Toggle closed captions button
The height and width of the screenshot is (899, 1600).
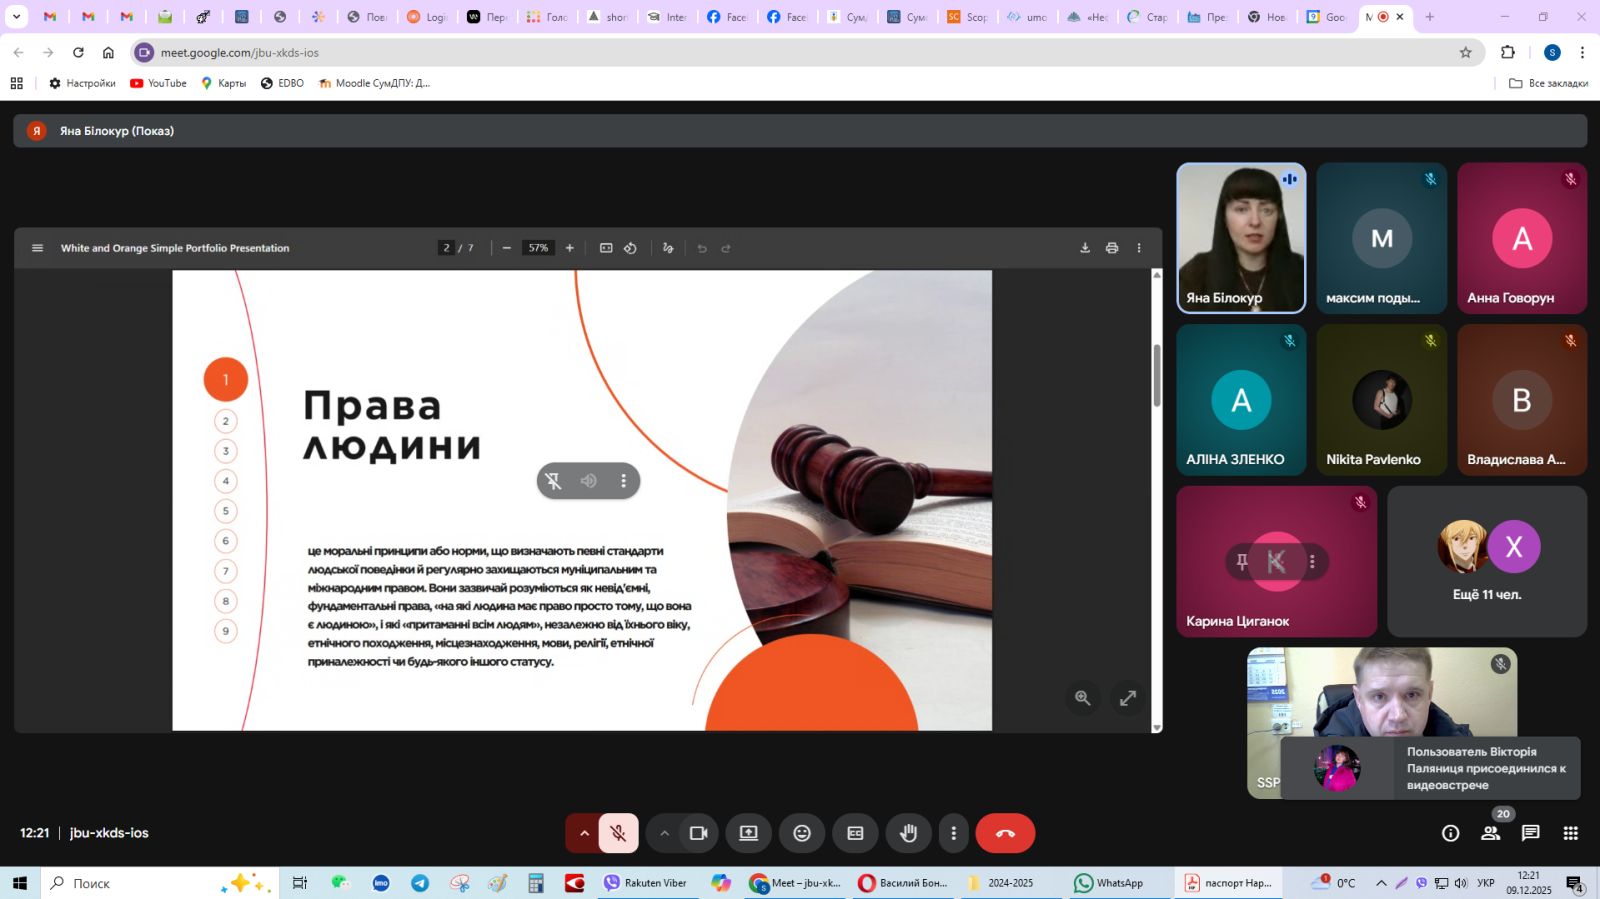(x=855, y=833)
